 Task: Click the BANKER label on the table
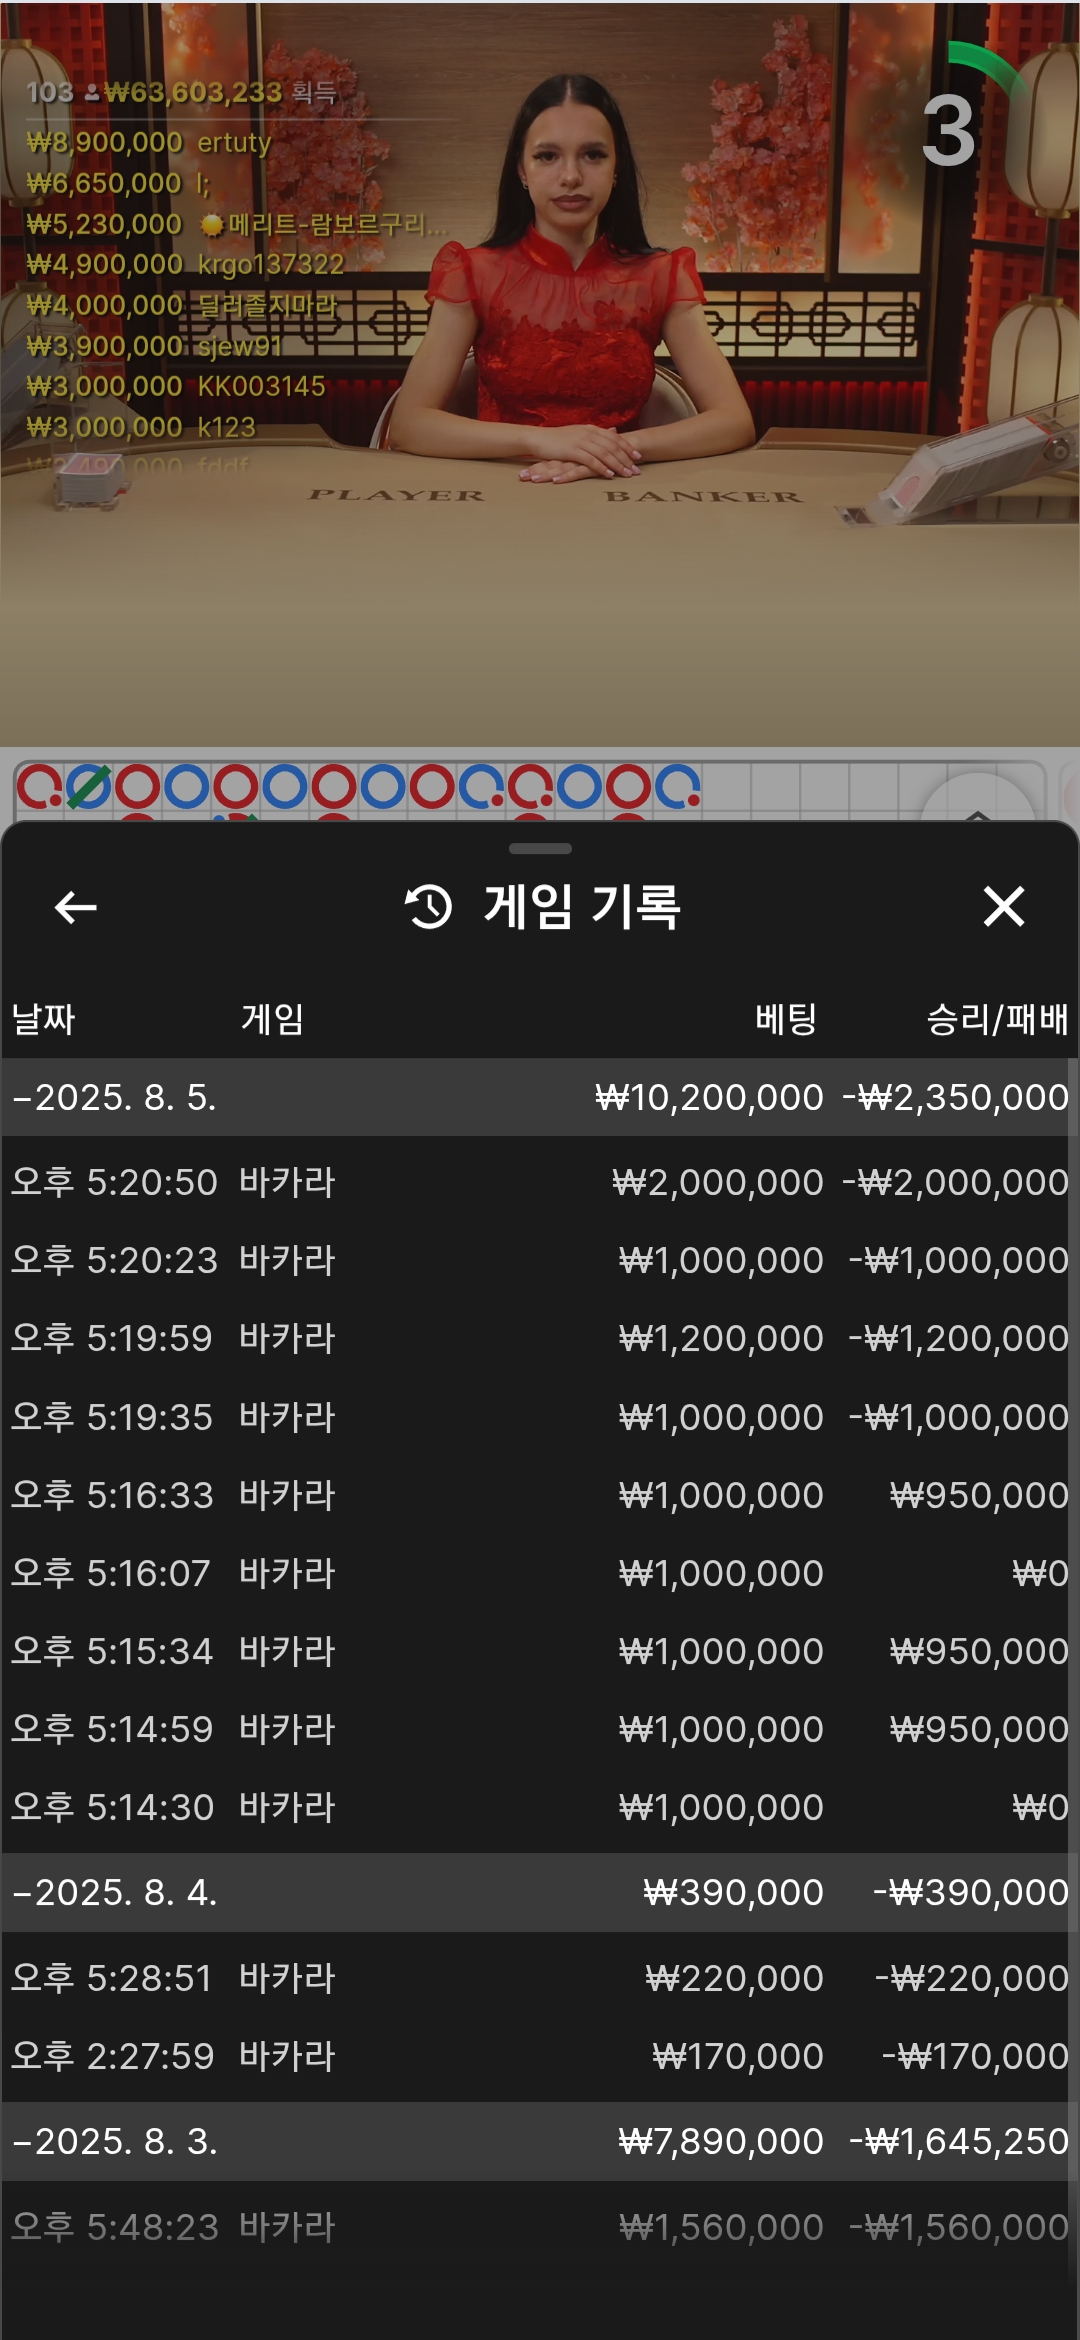click(x=703, y=496)
